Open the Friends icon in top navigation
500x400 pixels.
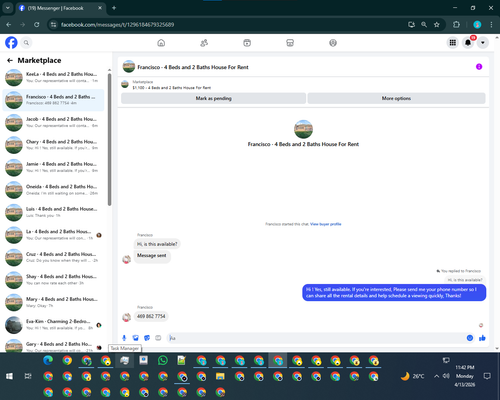click(204, 43)
